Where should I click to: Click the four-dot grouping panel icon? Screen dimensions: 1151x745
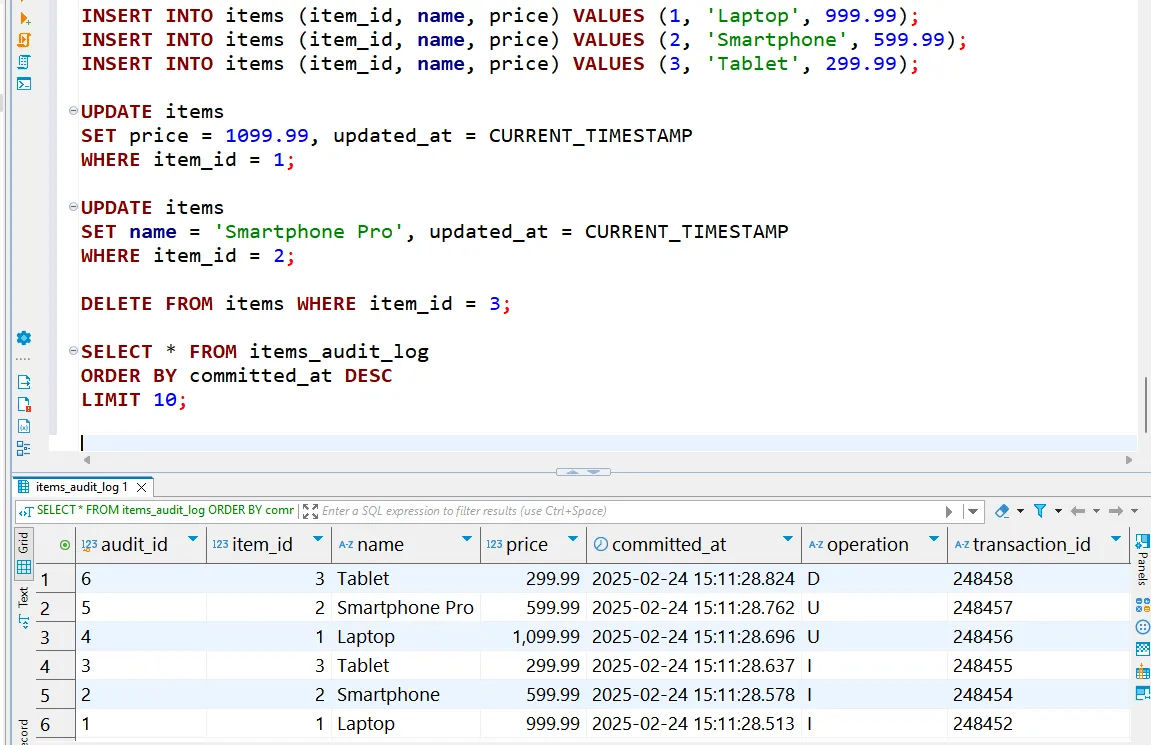pyautogui.click(x=1142, y=606)
